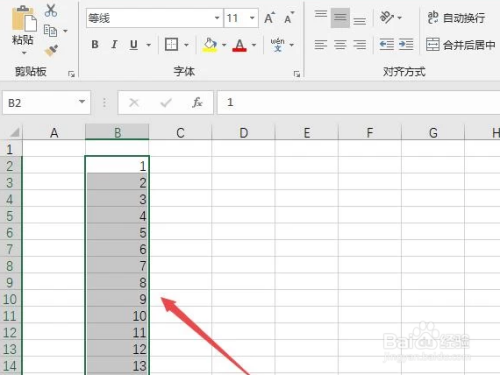Select column A header

54,132
